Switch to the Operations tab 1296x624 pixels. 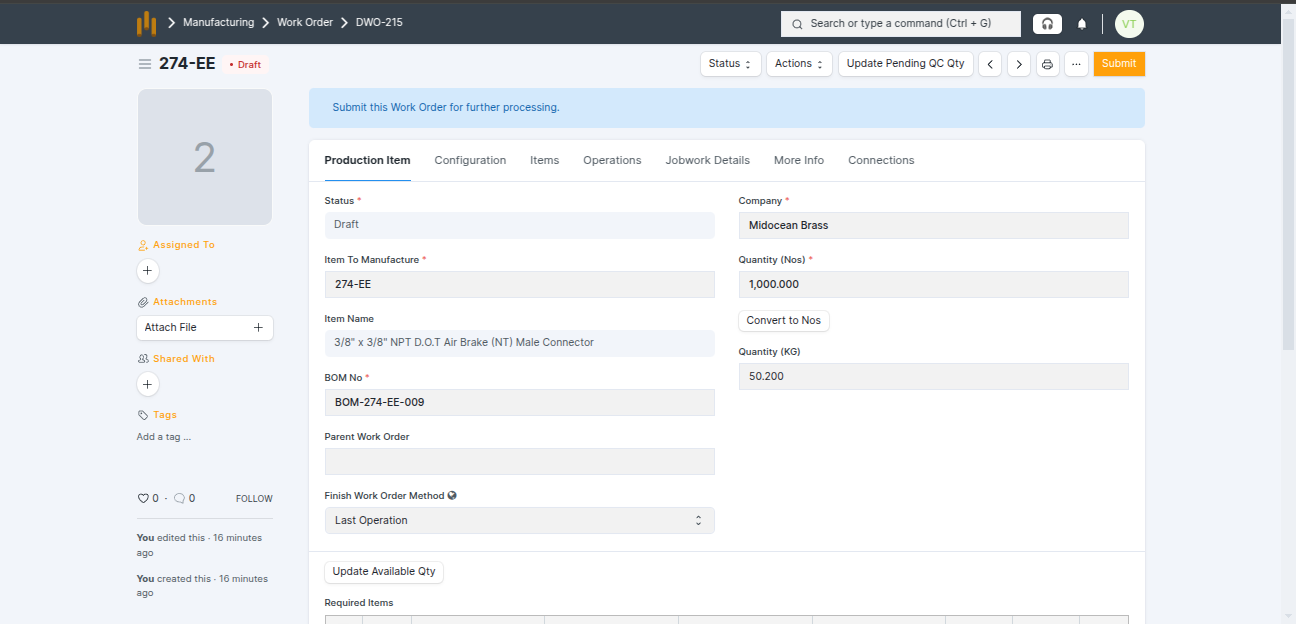point(612,160)
